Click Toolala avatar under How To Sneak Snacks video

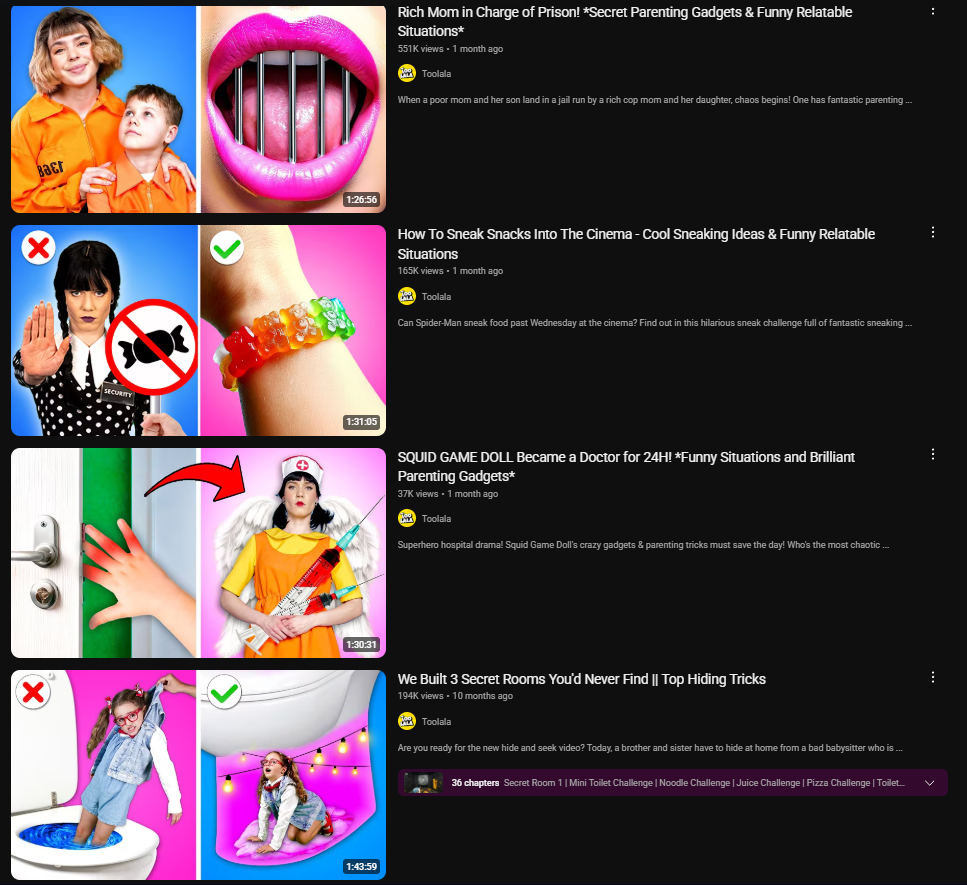(x=406, y=296)
